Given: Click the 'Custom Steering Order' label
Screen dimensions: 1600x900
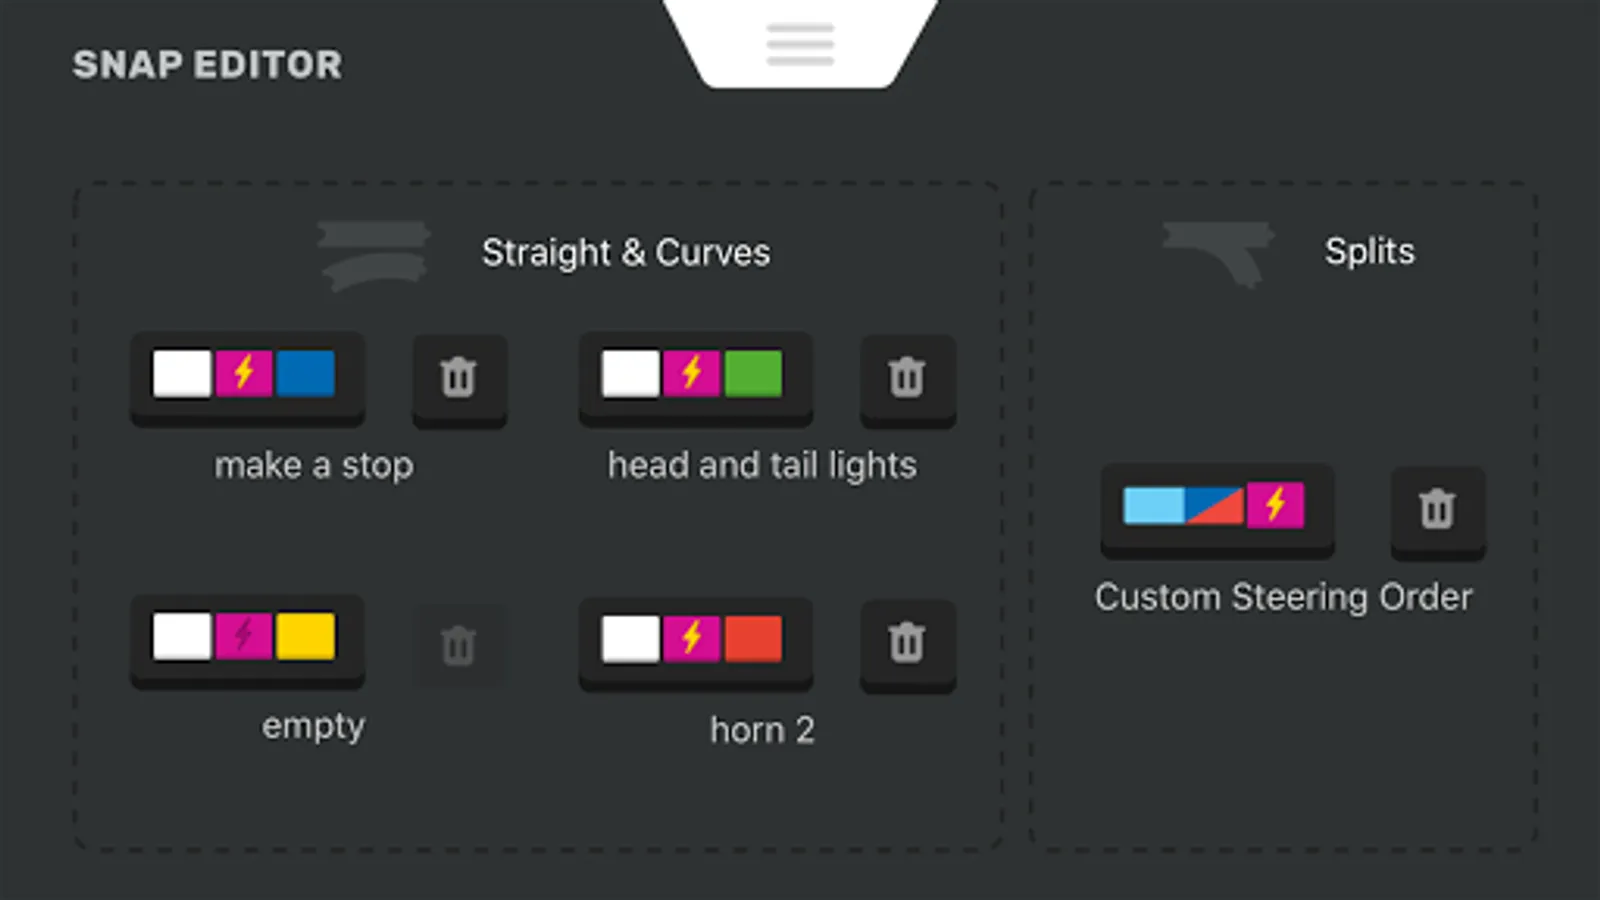Looking at the screenshot, I should 1283,597.
